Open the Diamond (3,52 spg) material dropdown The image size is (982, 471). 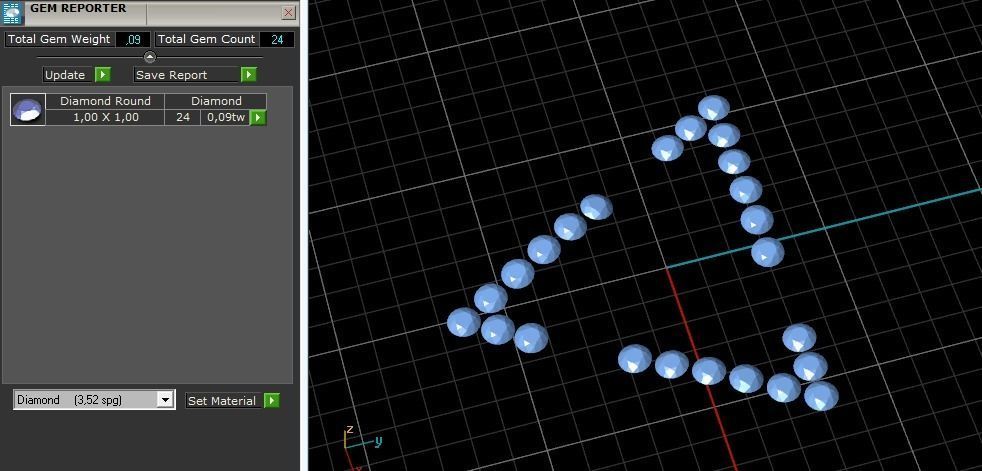(94, 400)
